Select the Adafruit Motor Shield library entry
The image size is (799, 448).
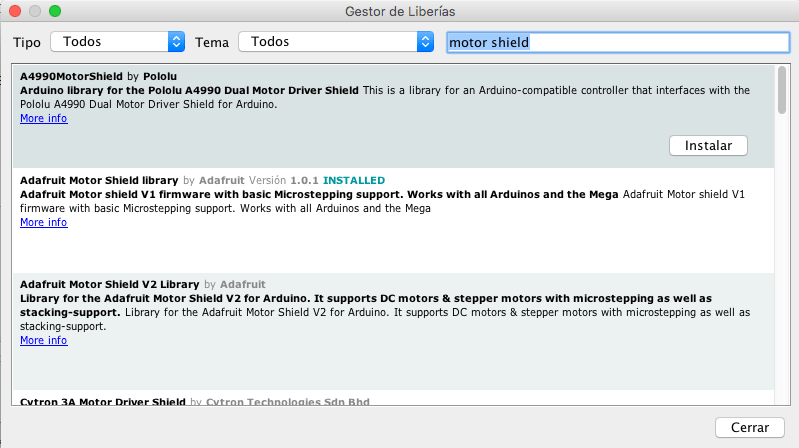pos(393,221)
